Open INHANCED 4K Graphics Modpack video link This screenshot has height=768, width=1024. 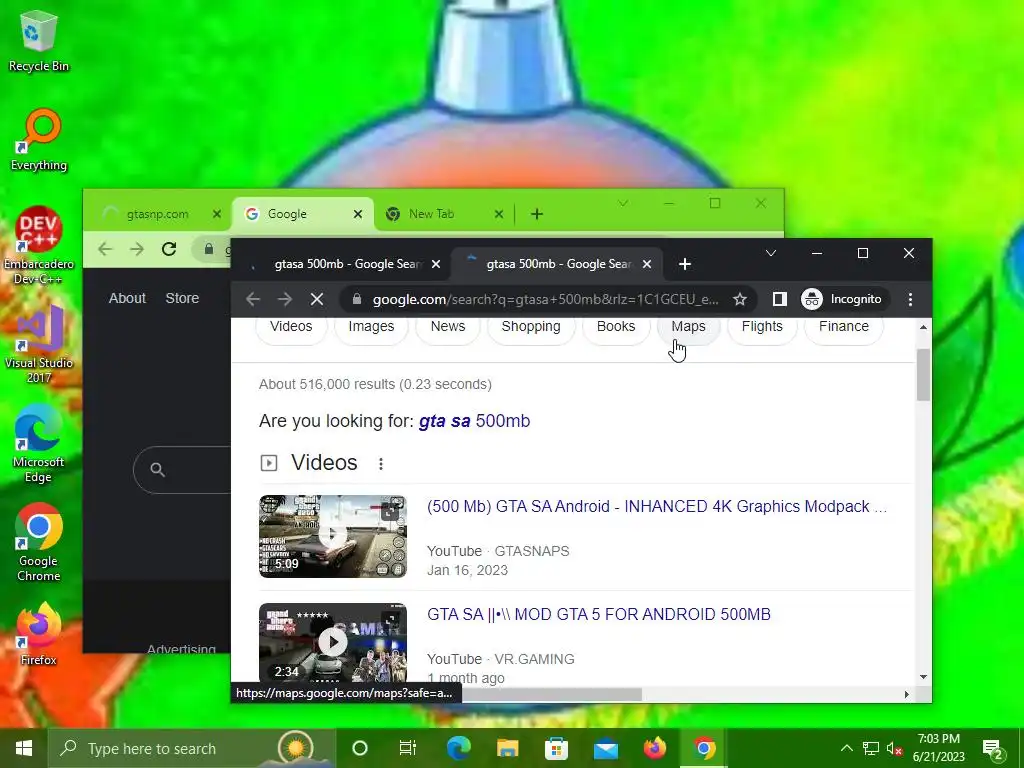pos(657,507)
